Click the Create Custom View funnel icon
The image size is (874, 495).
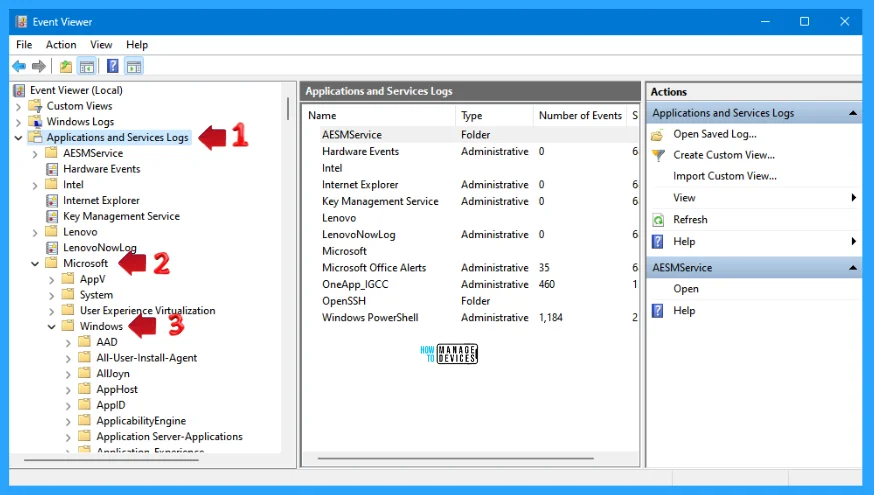tap(658, 156)
